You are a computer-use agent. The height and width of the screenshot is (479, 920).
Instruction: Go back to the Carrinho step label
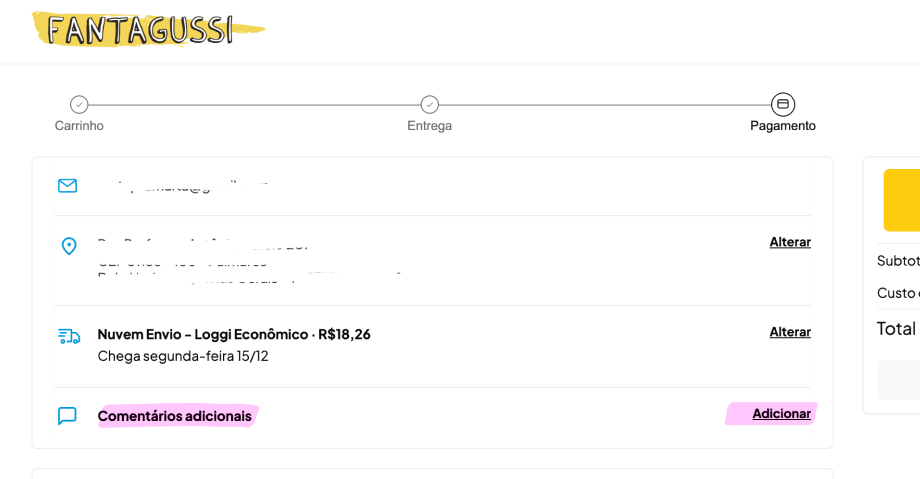click(x=79, y=126)
